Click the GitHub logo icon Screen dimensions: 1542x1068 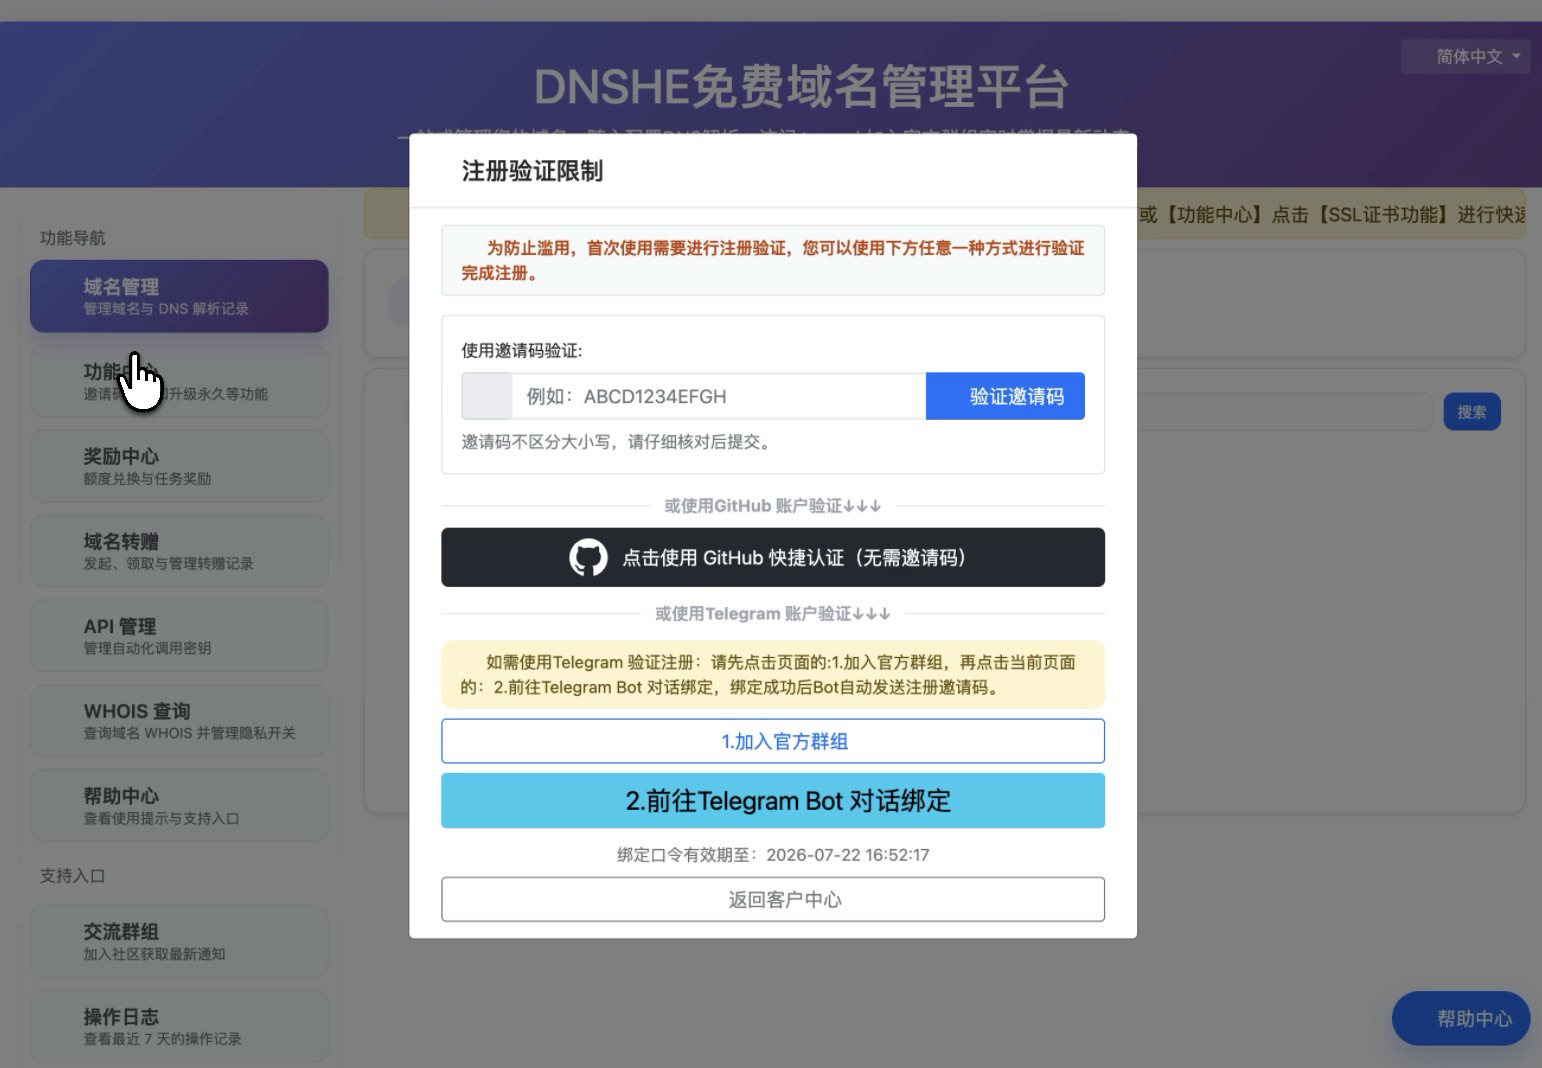tap(588, 557)
